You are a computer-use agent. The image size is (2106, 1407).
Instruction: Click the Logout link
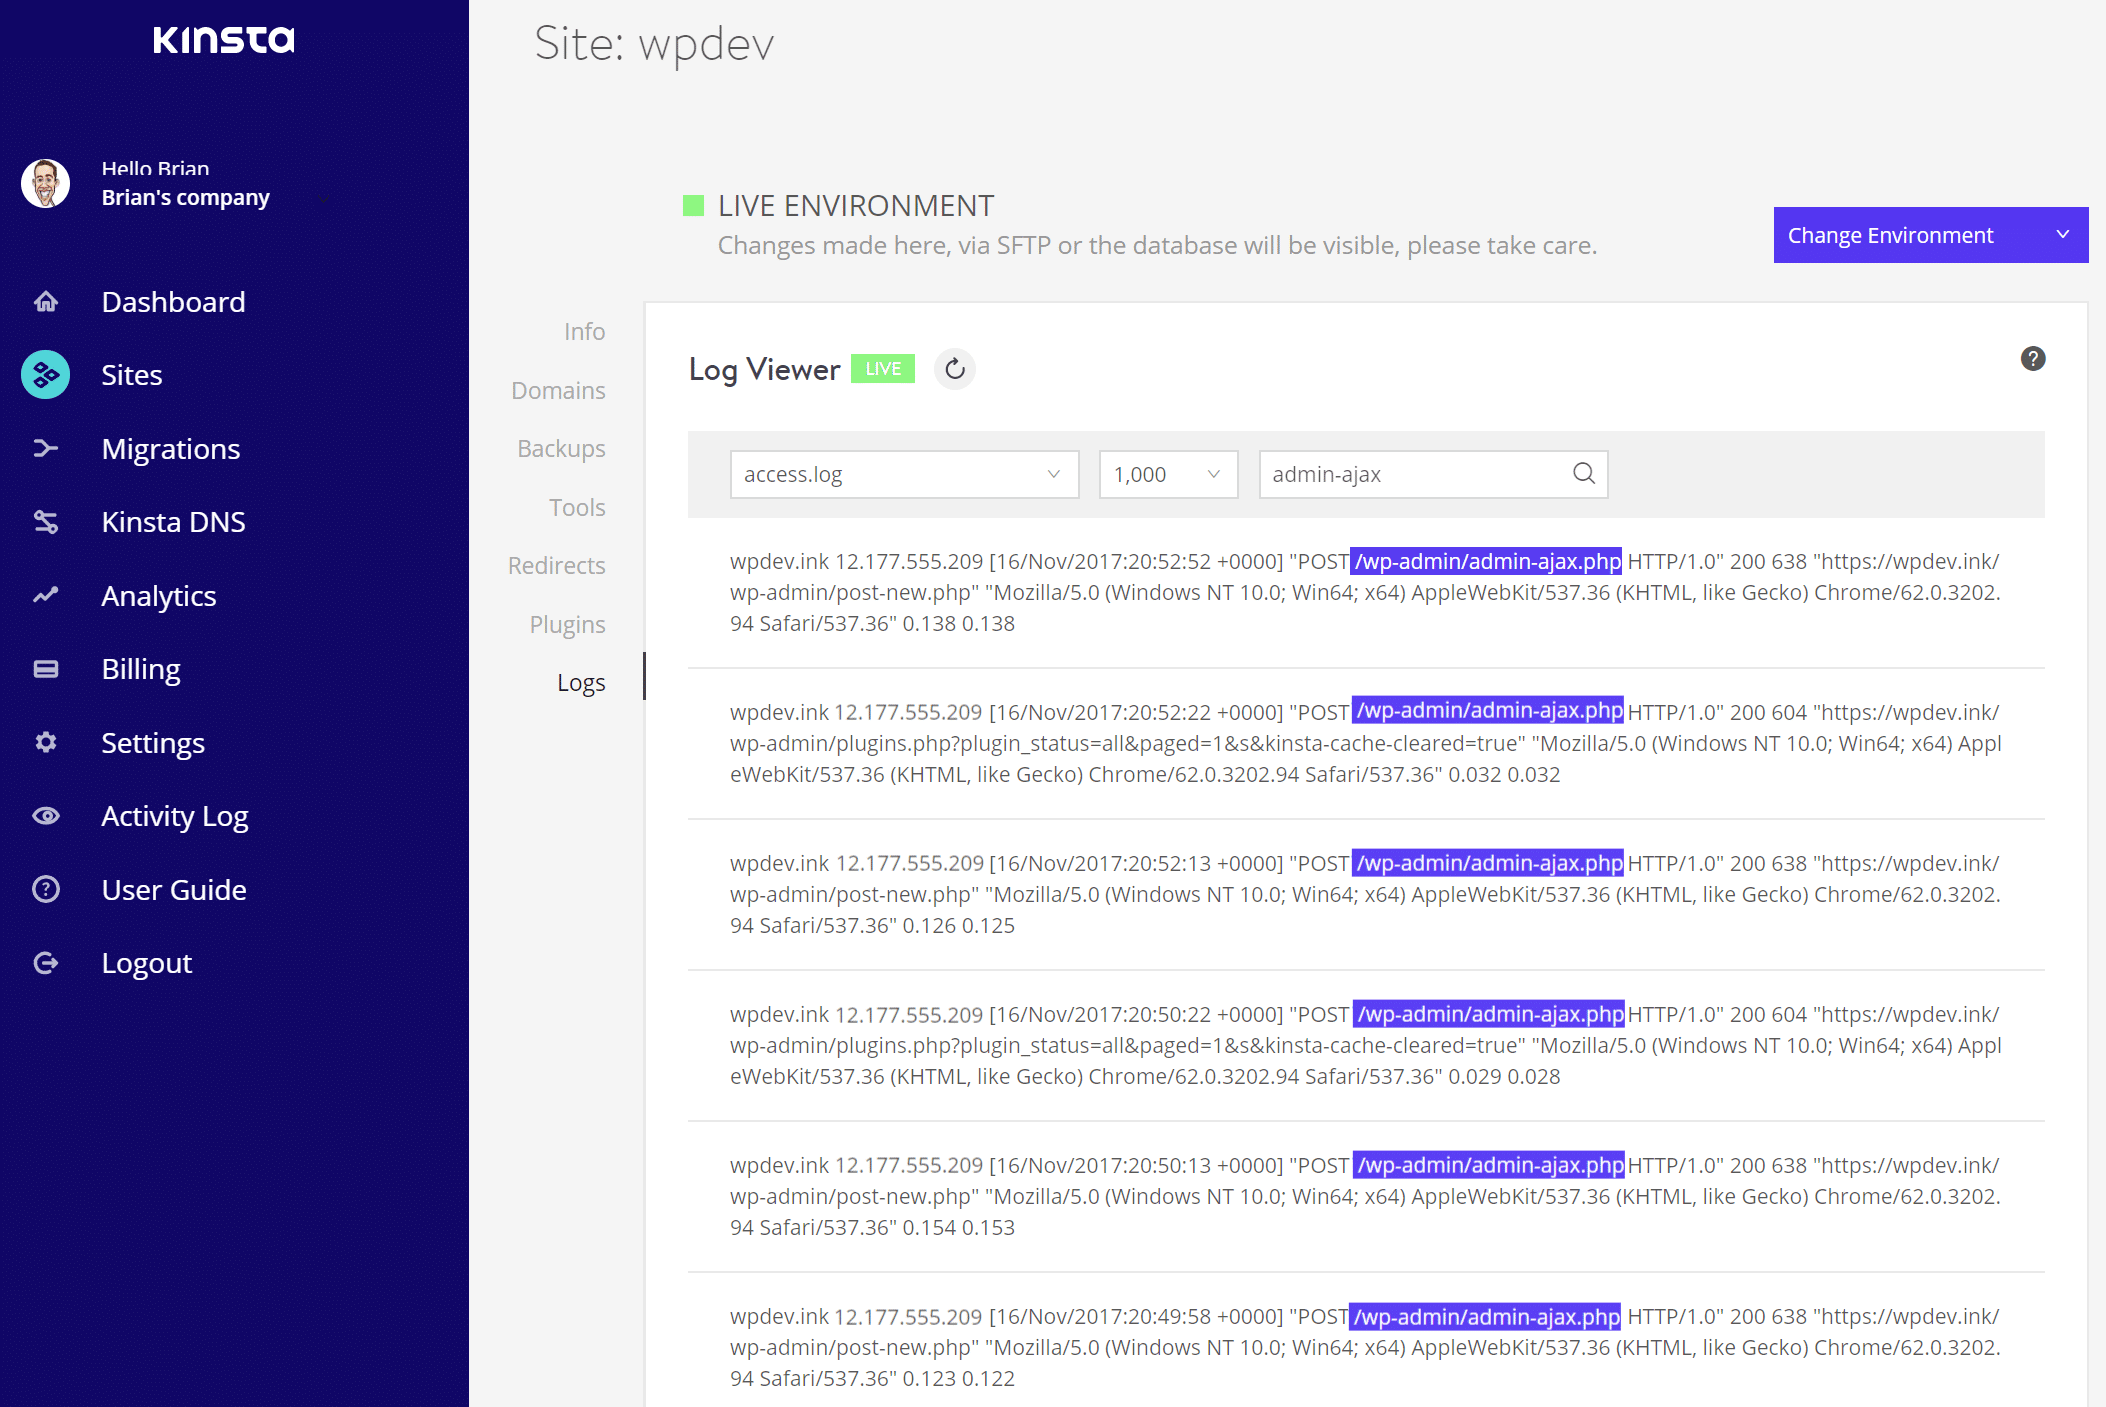pos(147,963)
